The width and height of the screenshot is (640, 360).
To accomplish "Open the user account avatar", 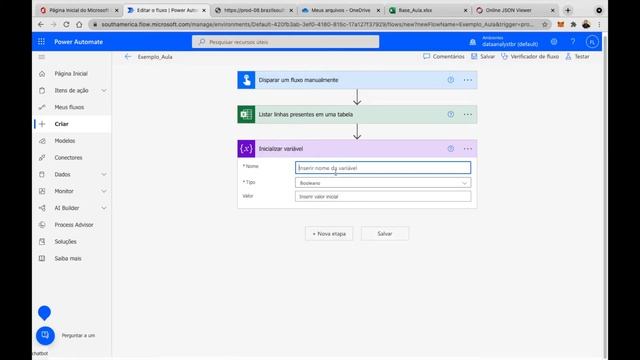I will coord(592,42).
